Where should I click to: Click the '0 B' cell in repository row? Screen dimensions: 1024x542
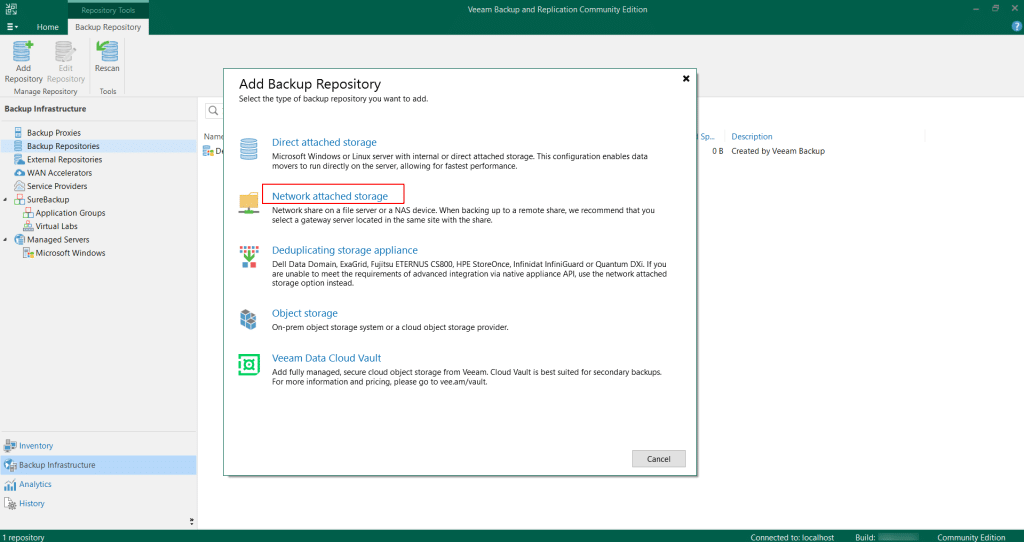point(718,151)
